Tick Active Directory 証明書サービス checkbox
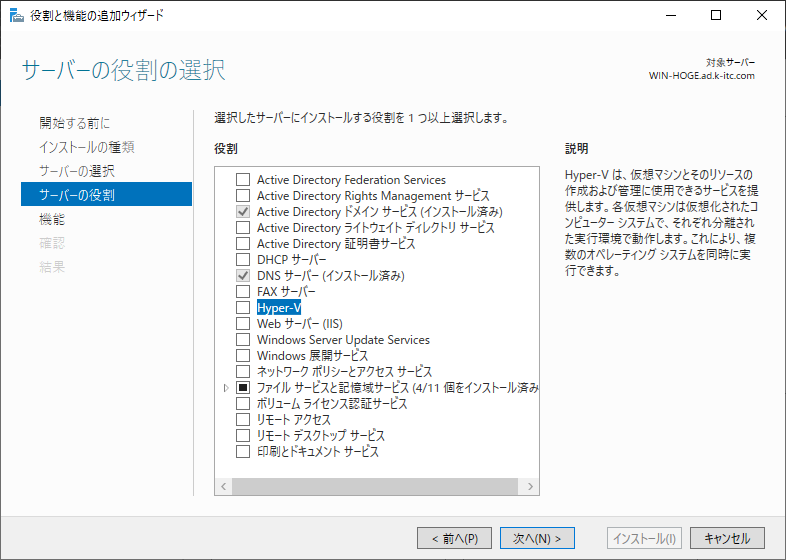786x560 pixels. (243, 244)
